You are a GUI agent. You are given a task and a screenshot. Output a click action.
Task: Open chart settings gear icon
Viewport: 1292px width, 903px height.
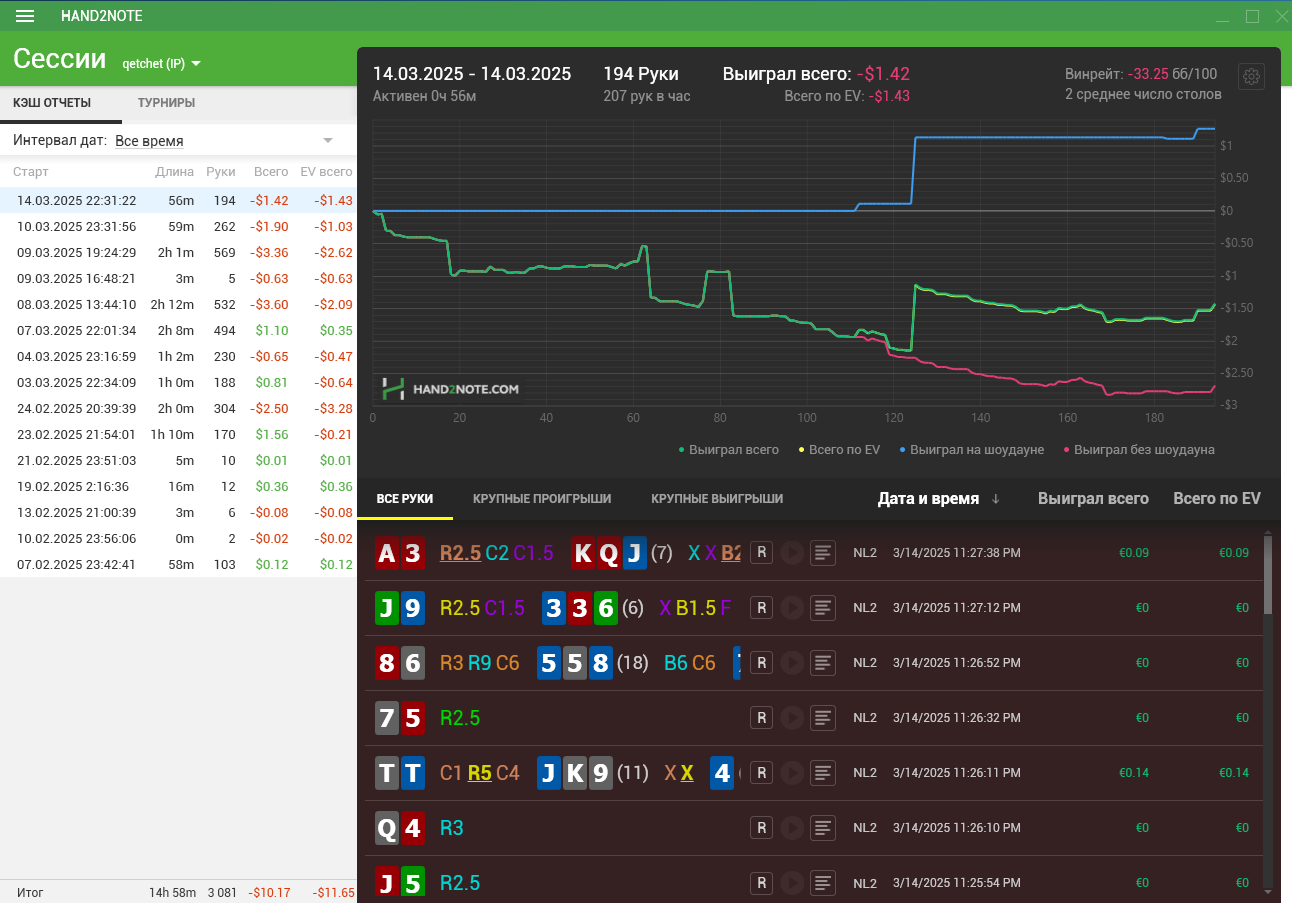click(x=1251, y=77)
